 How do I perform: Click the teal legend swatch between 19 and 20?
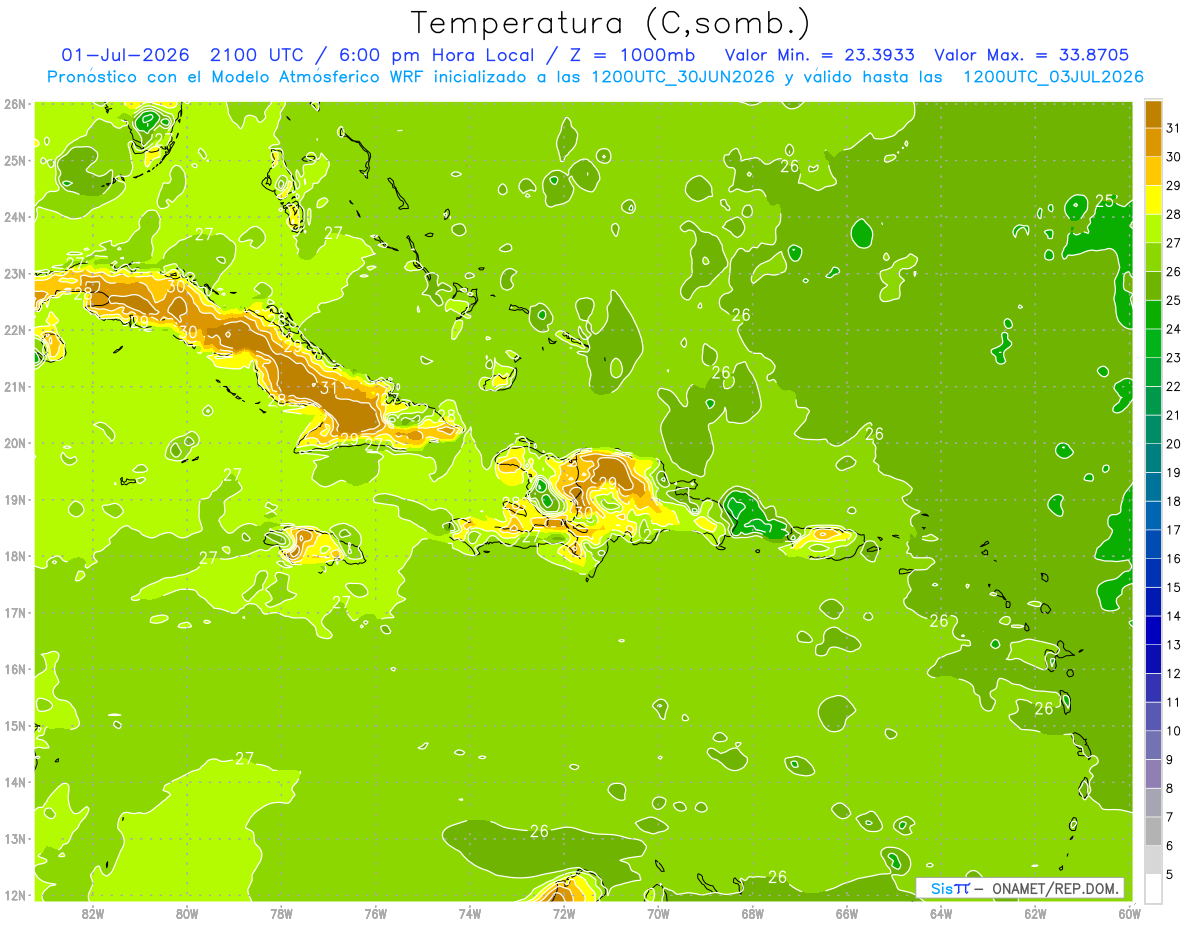(x=1153, y=458)
